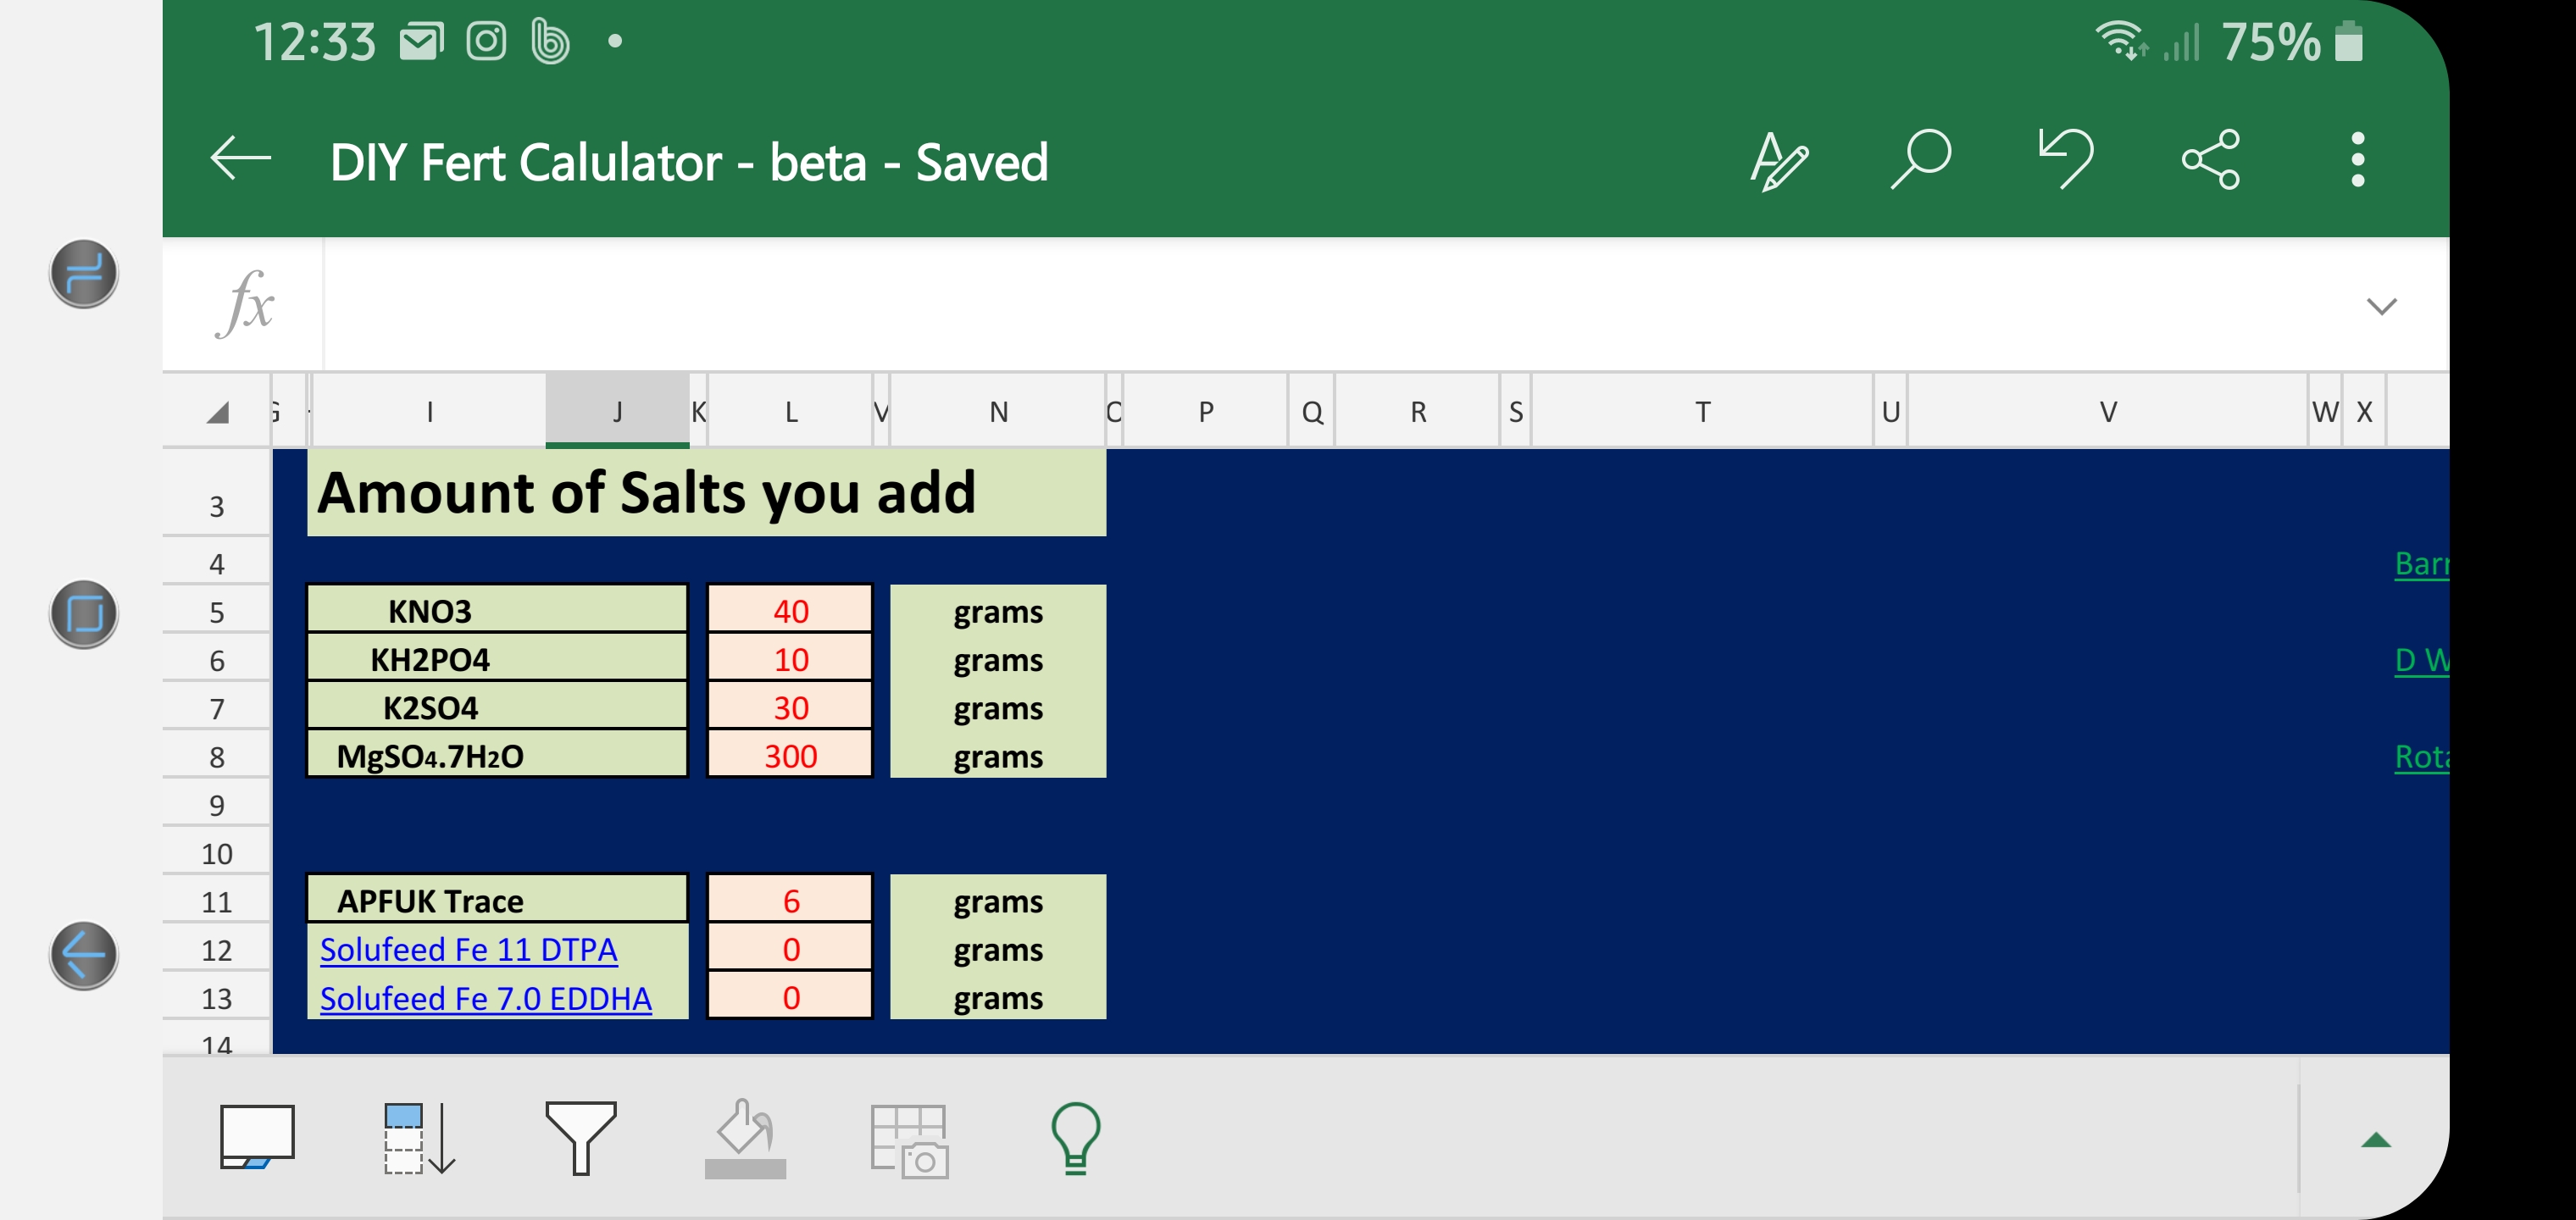Expand the bottom ribbon with up arrow

coord(2375,1140)
